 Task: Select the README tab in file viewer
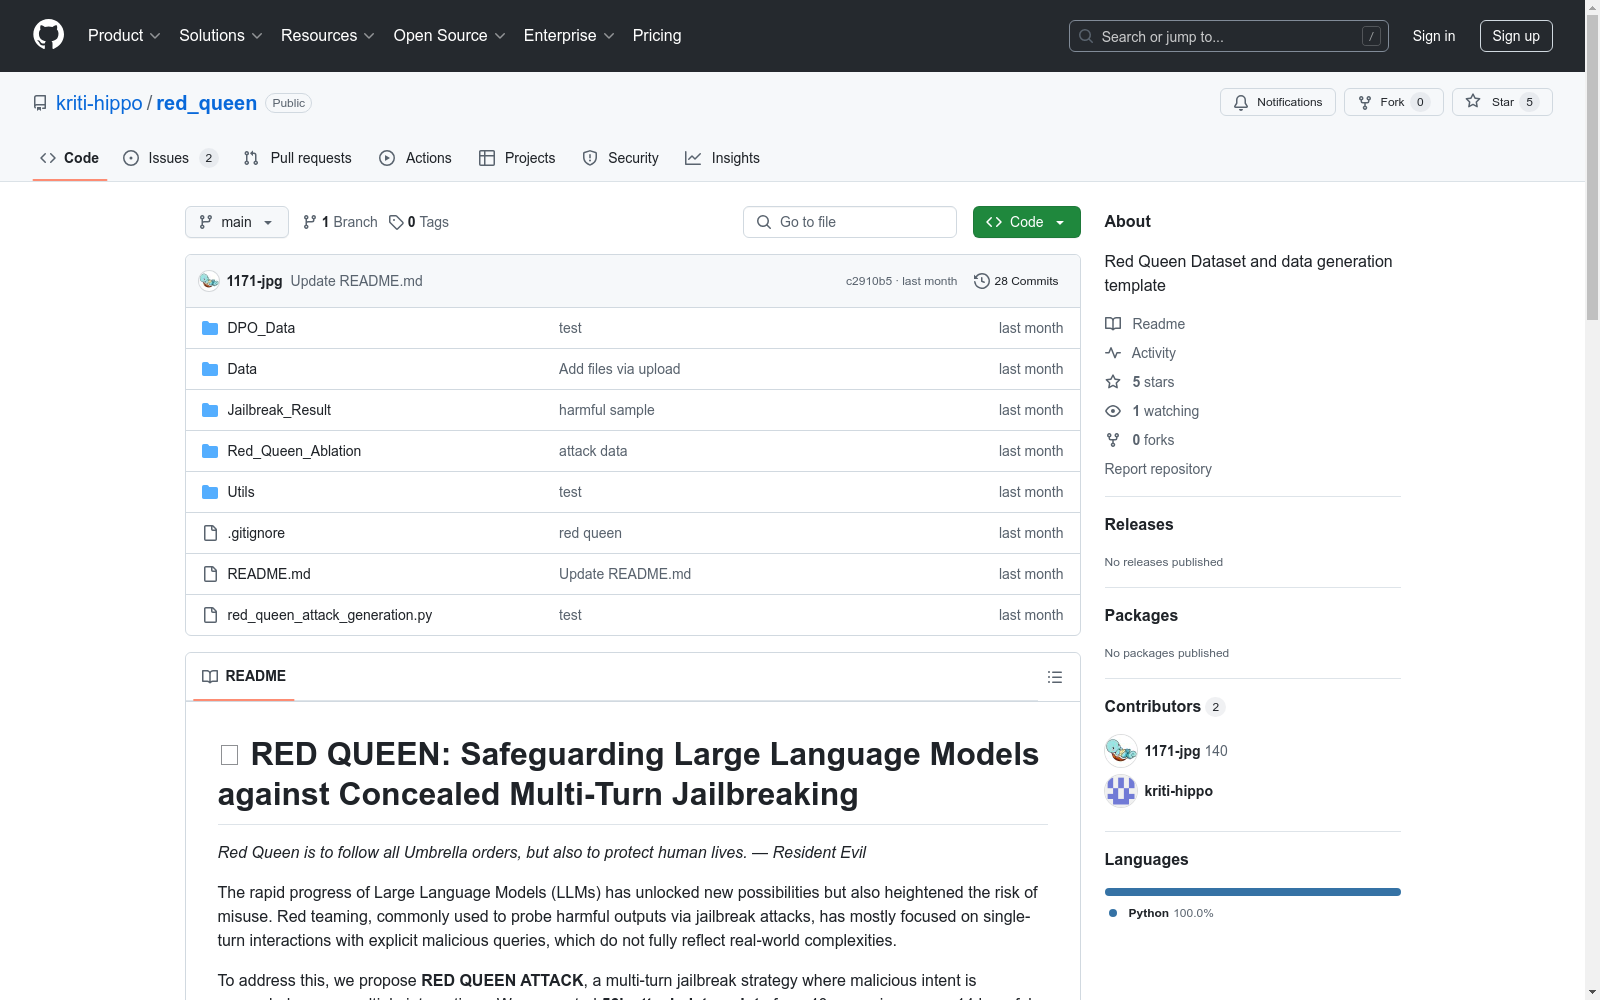tap(244, 676)
